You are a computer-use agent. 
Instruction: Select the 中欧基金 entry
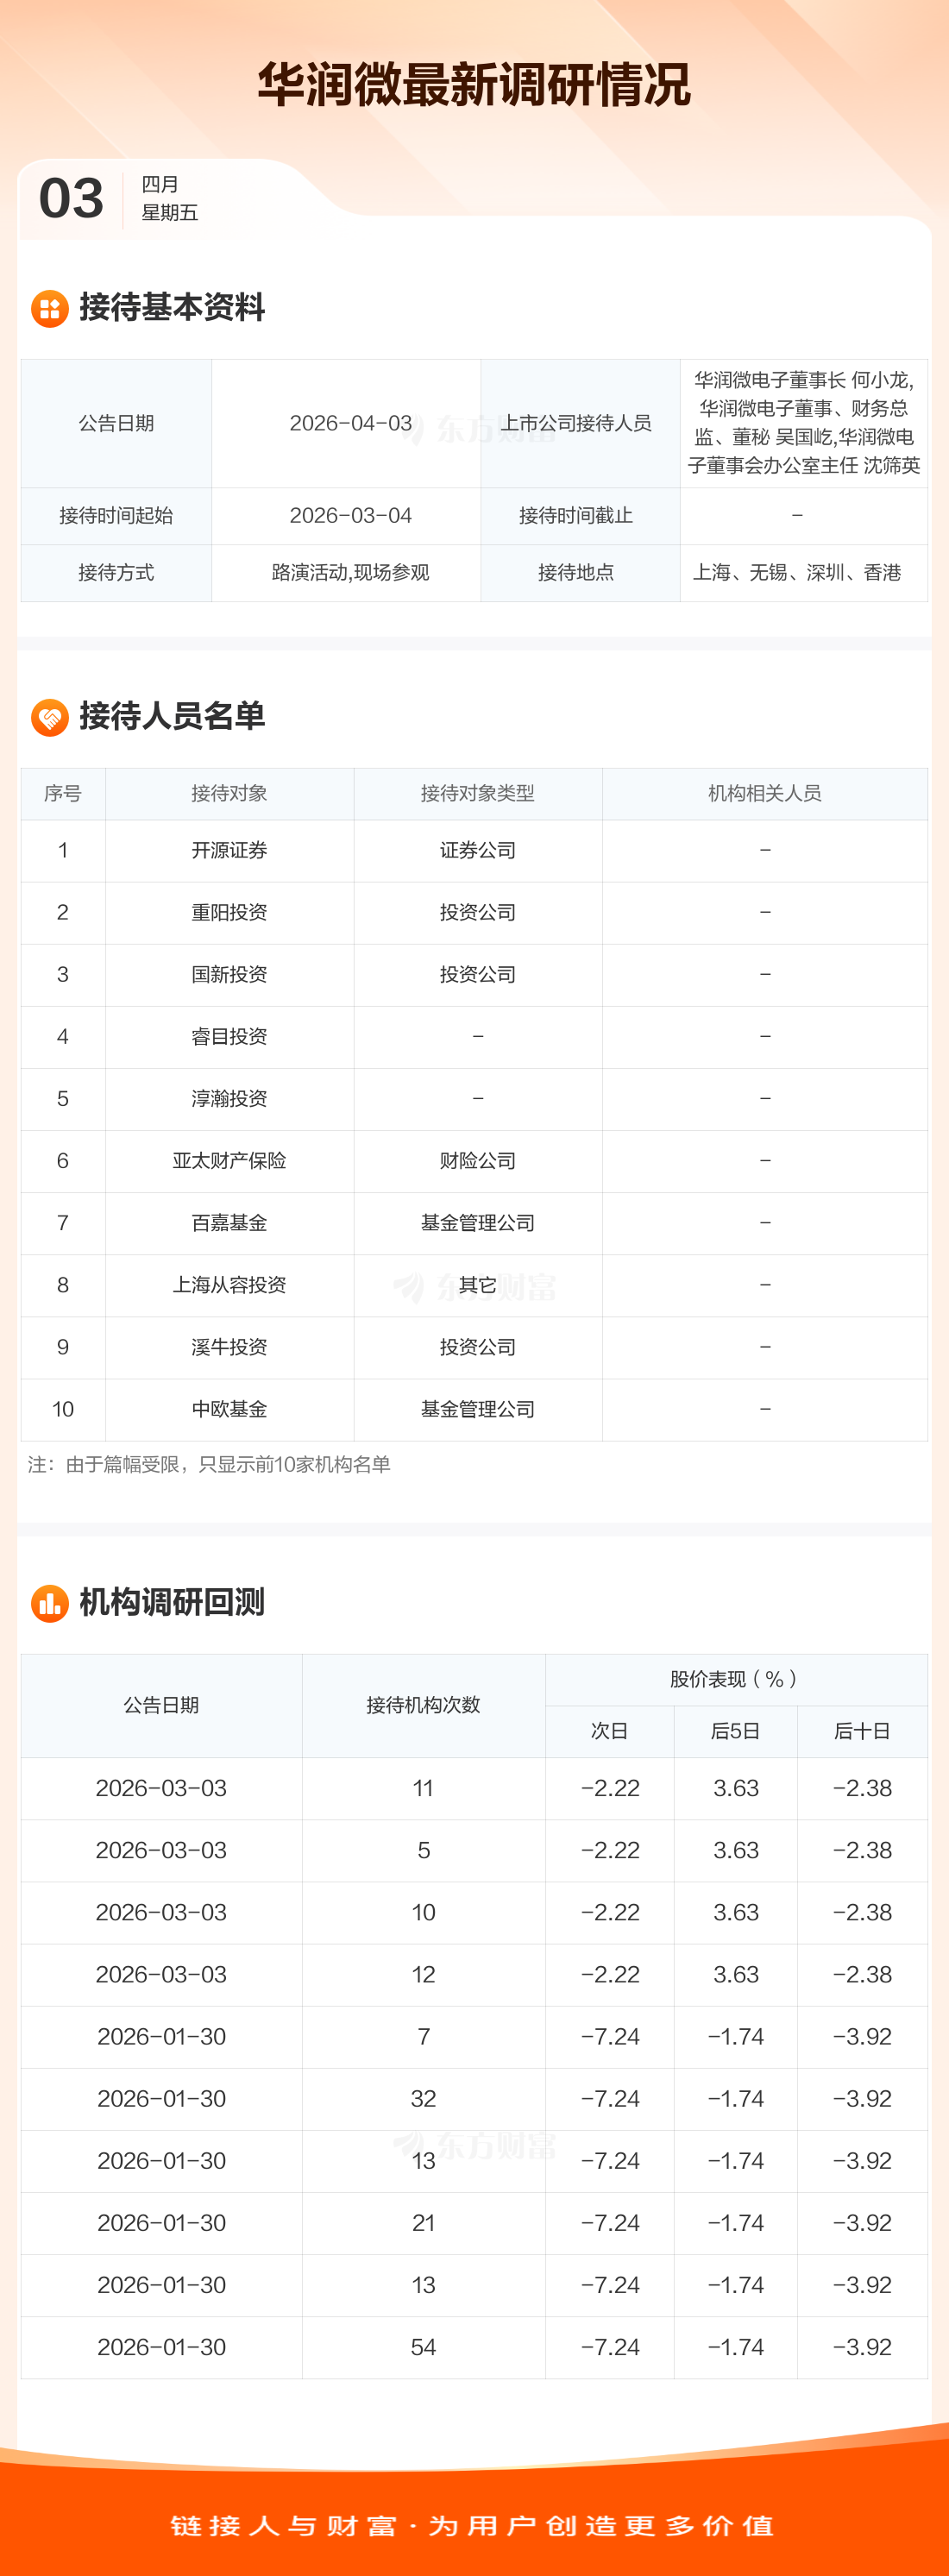point(229,1410)
